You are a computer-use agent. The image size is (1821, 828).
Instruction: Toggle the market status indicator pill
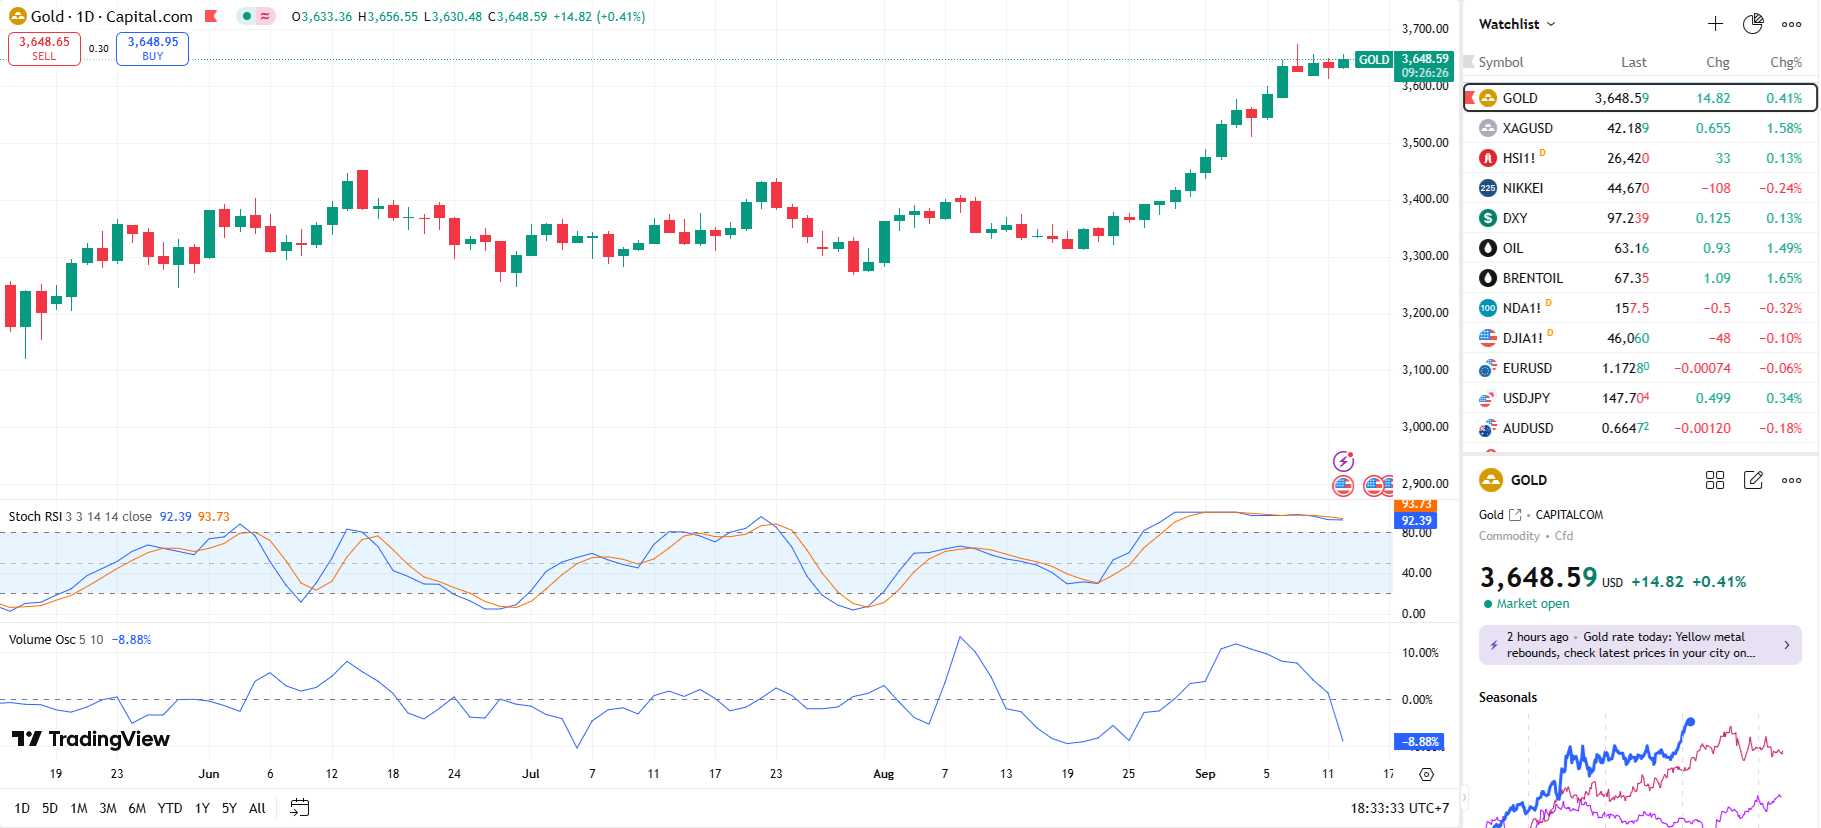[x=255, y=16]
